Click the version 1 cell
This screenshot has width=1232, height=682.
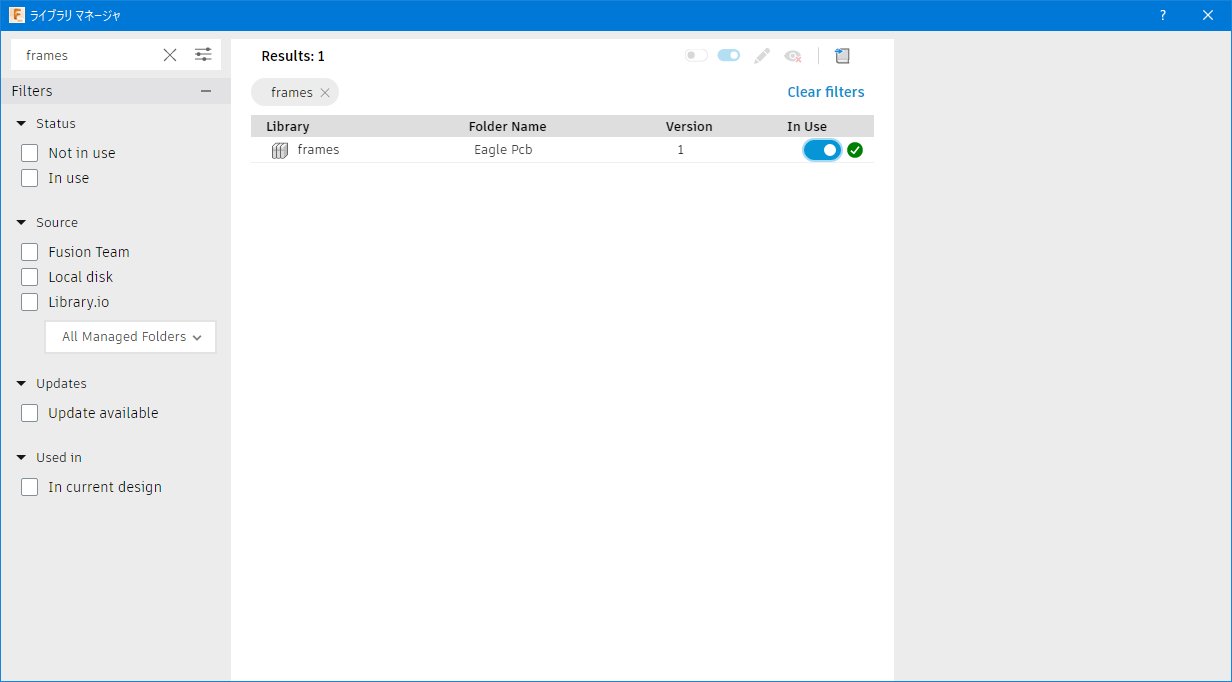pos(681,150)
